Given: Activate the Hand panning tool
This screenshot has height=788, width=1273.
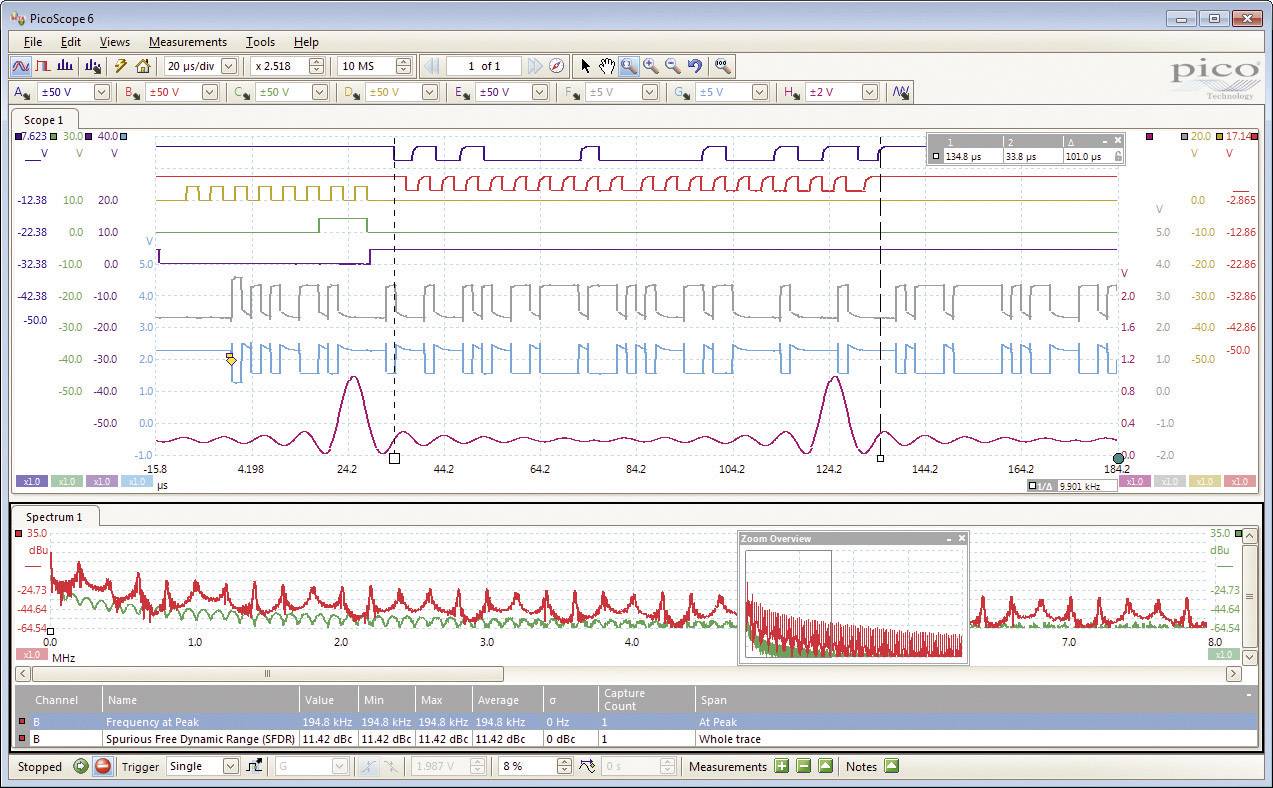Looking at the screenshot, I should pos(607,66).
